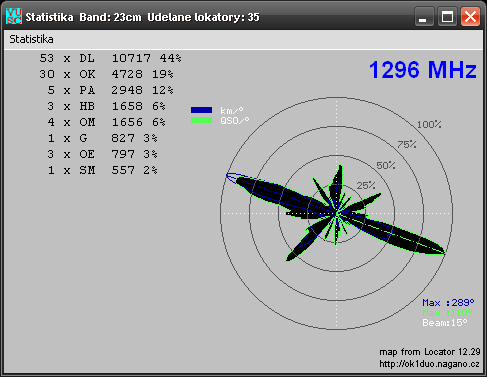This screenshot has width=487, height=377.
Task: Click the 1296 MHz frequency label
Action: (423, 70)
